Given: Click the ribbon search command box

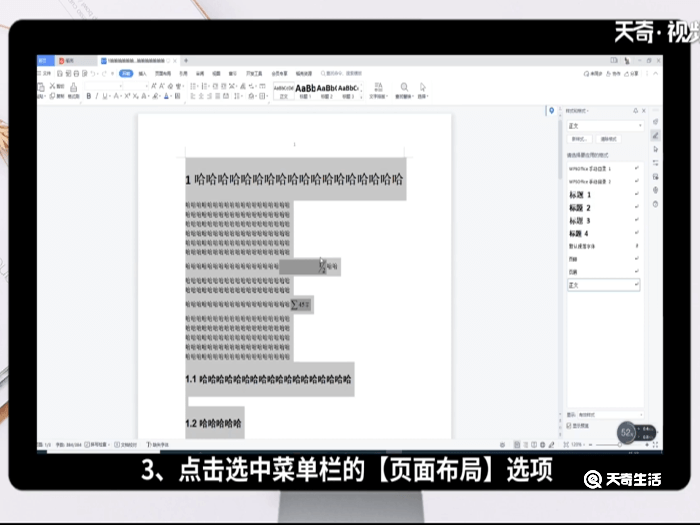Looking at the screenshot, I should point(342,73).
